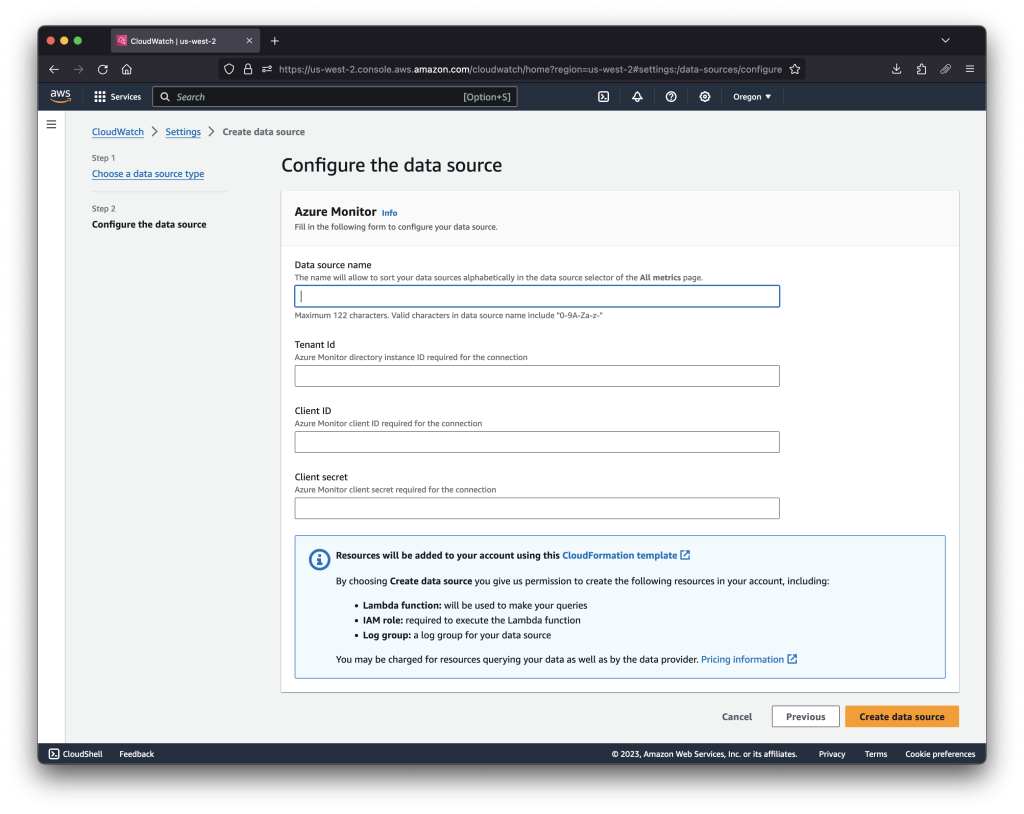Open Firefox downloads
The width and height of the screenshot is (1024, 814).
point(896,69)
